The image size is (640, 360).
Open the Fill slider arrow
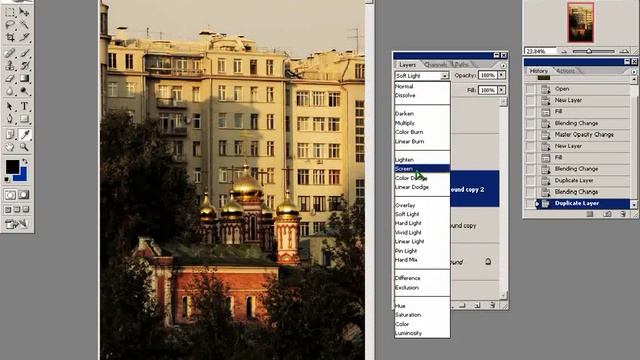pos(501,90)
